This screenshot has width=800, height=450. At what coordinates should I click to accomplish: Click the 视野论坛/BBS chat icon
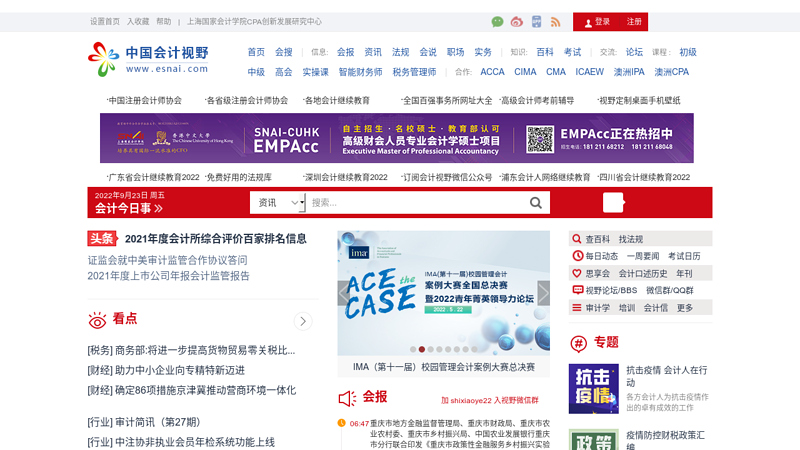click(x=578, y=290)
